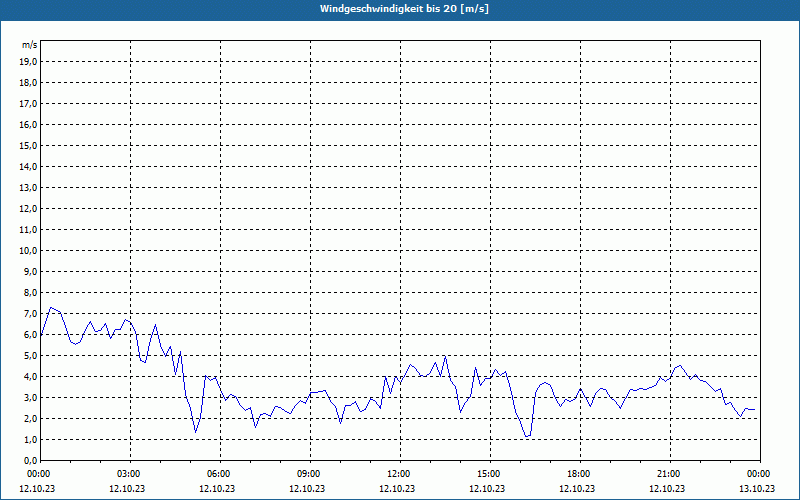The height and width of the screenshot is (500, 800).
Task: Select the 14,0 y-axis label
Action: click(29, 166)
